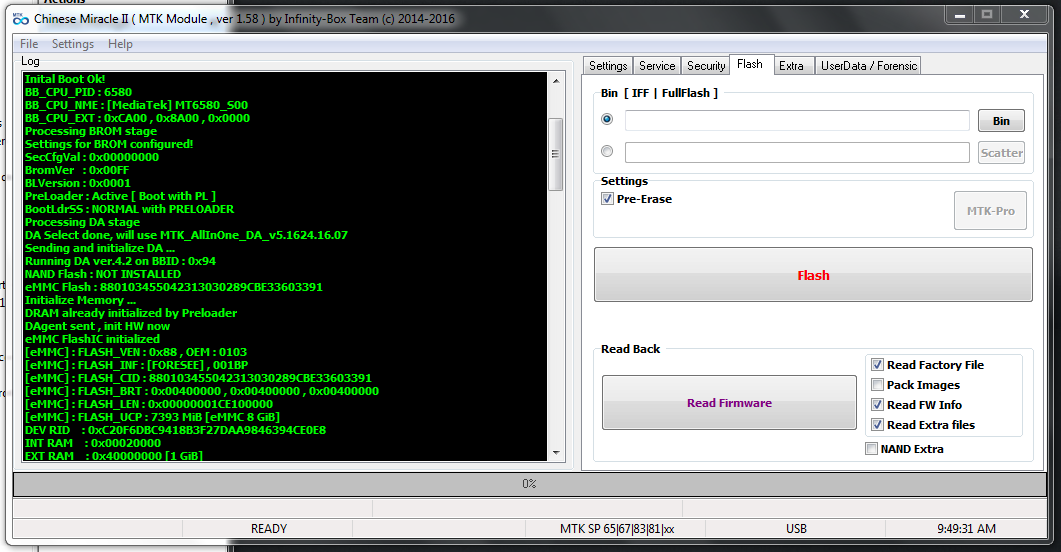Image resolution: width=1061 pixels, height=552 pixels.
Task: Click the Read Firmware button
Action: 729,402
